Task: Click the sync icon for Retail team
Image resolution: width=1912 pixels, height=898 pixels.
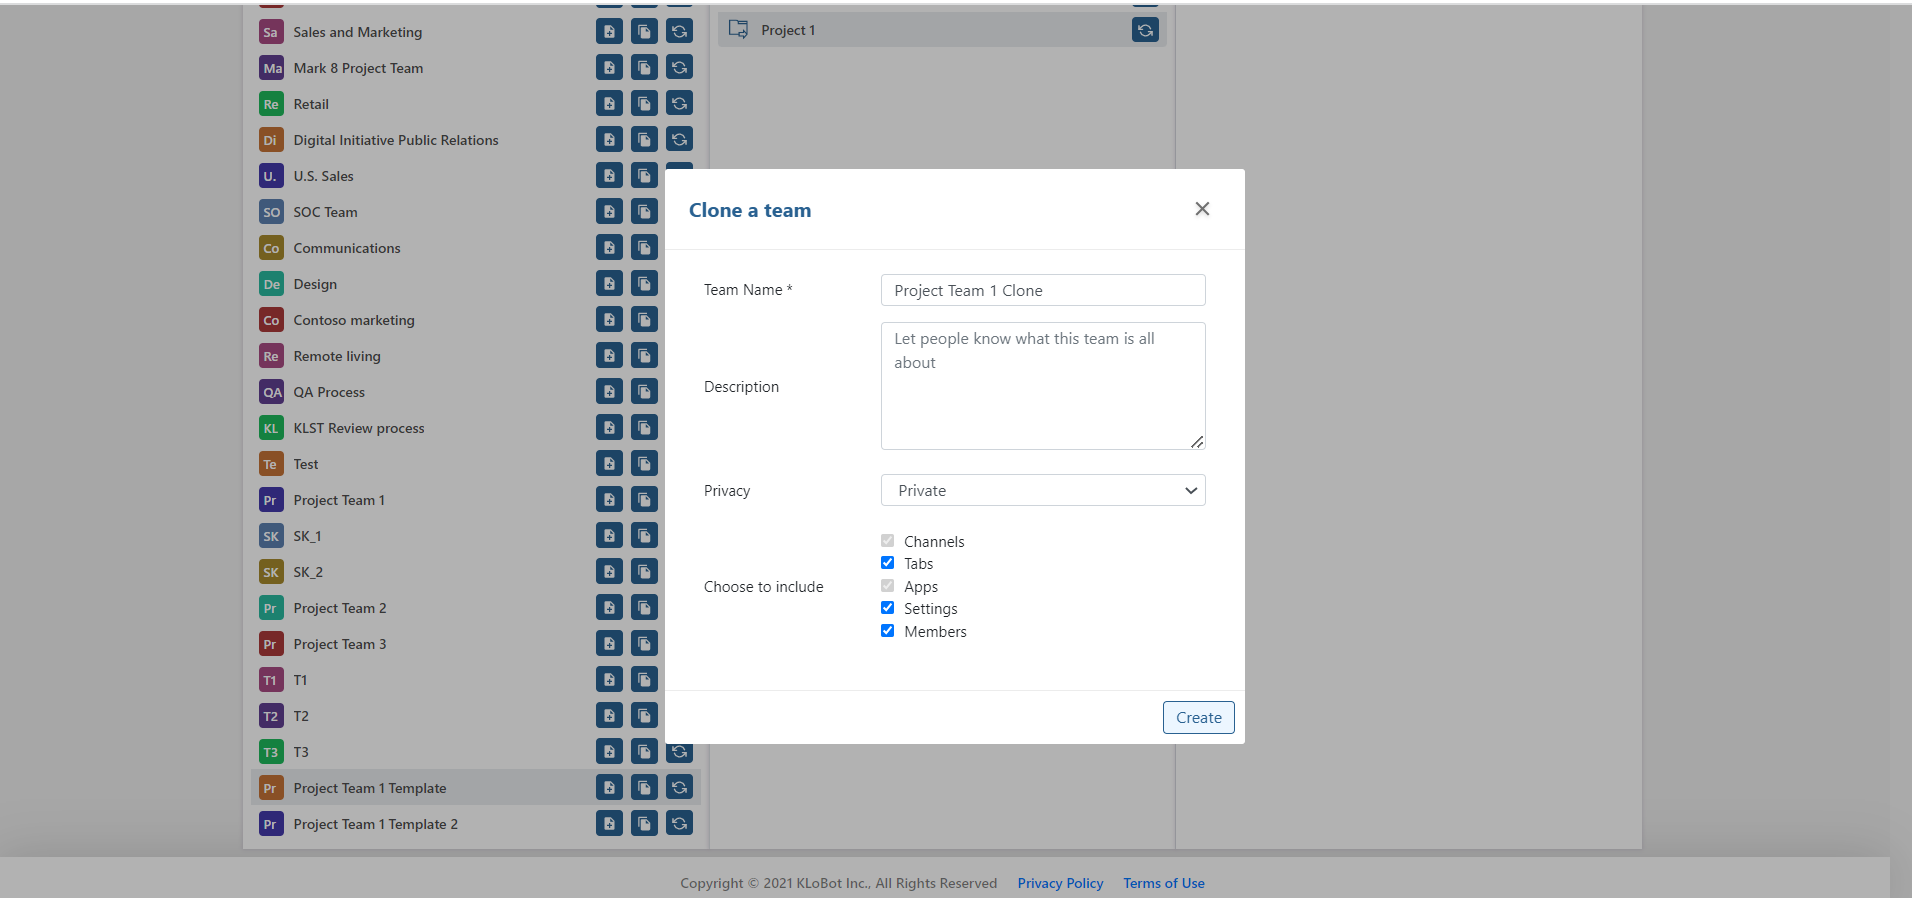Action: click(679, 104)
